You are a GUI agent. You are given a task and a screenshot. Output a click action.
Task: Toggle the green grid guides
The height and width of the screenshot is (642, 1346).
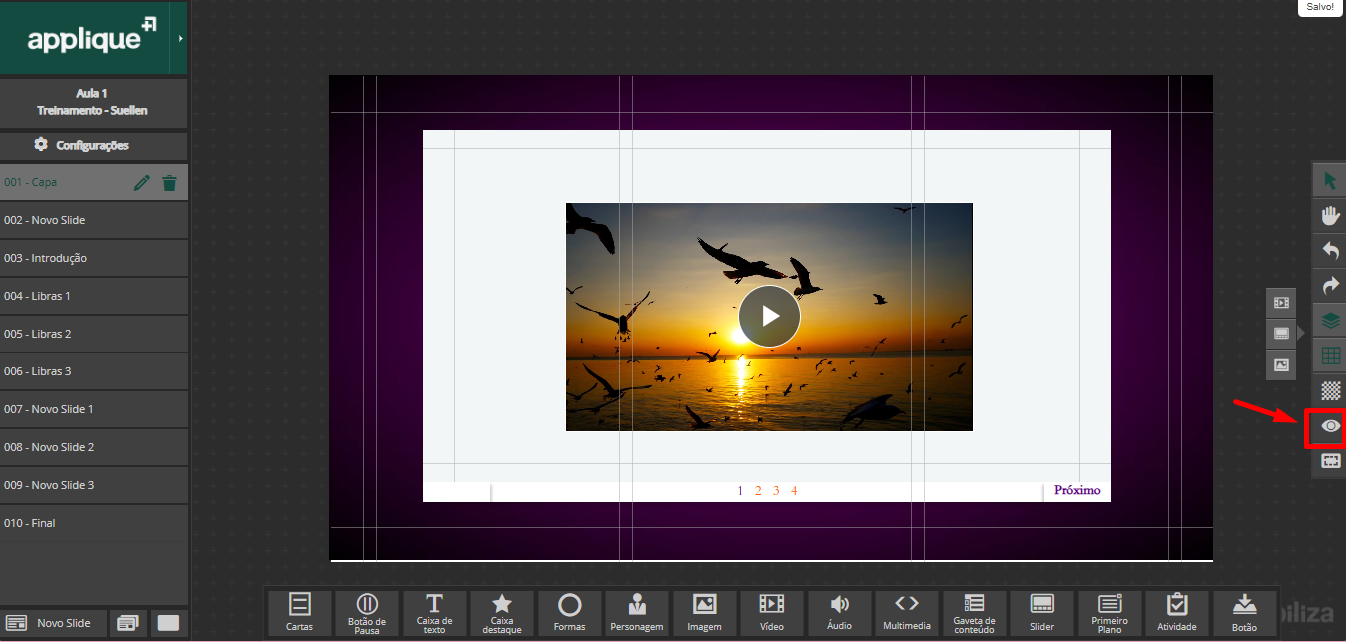tap(1329, 356)
